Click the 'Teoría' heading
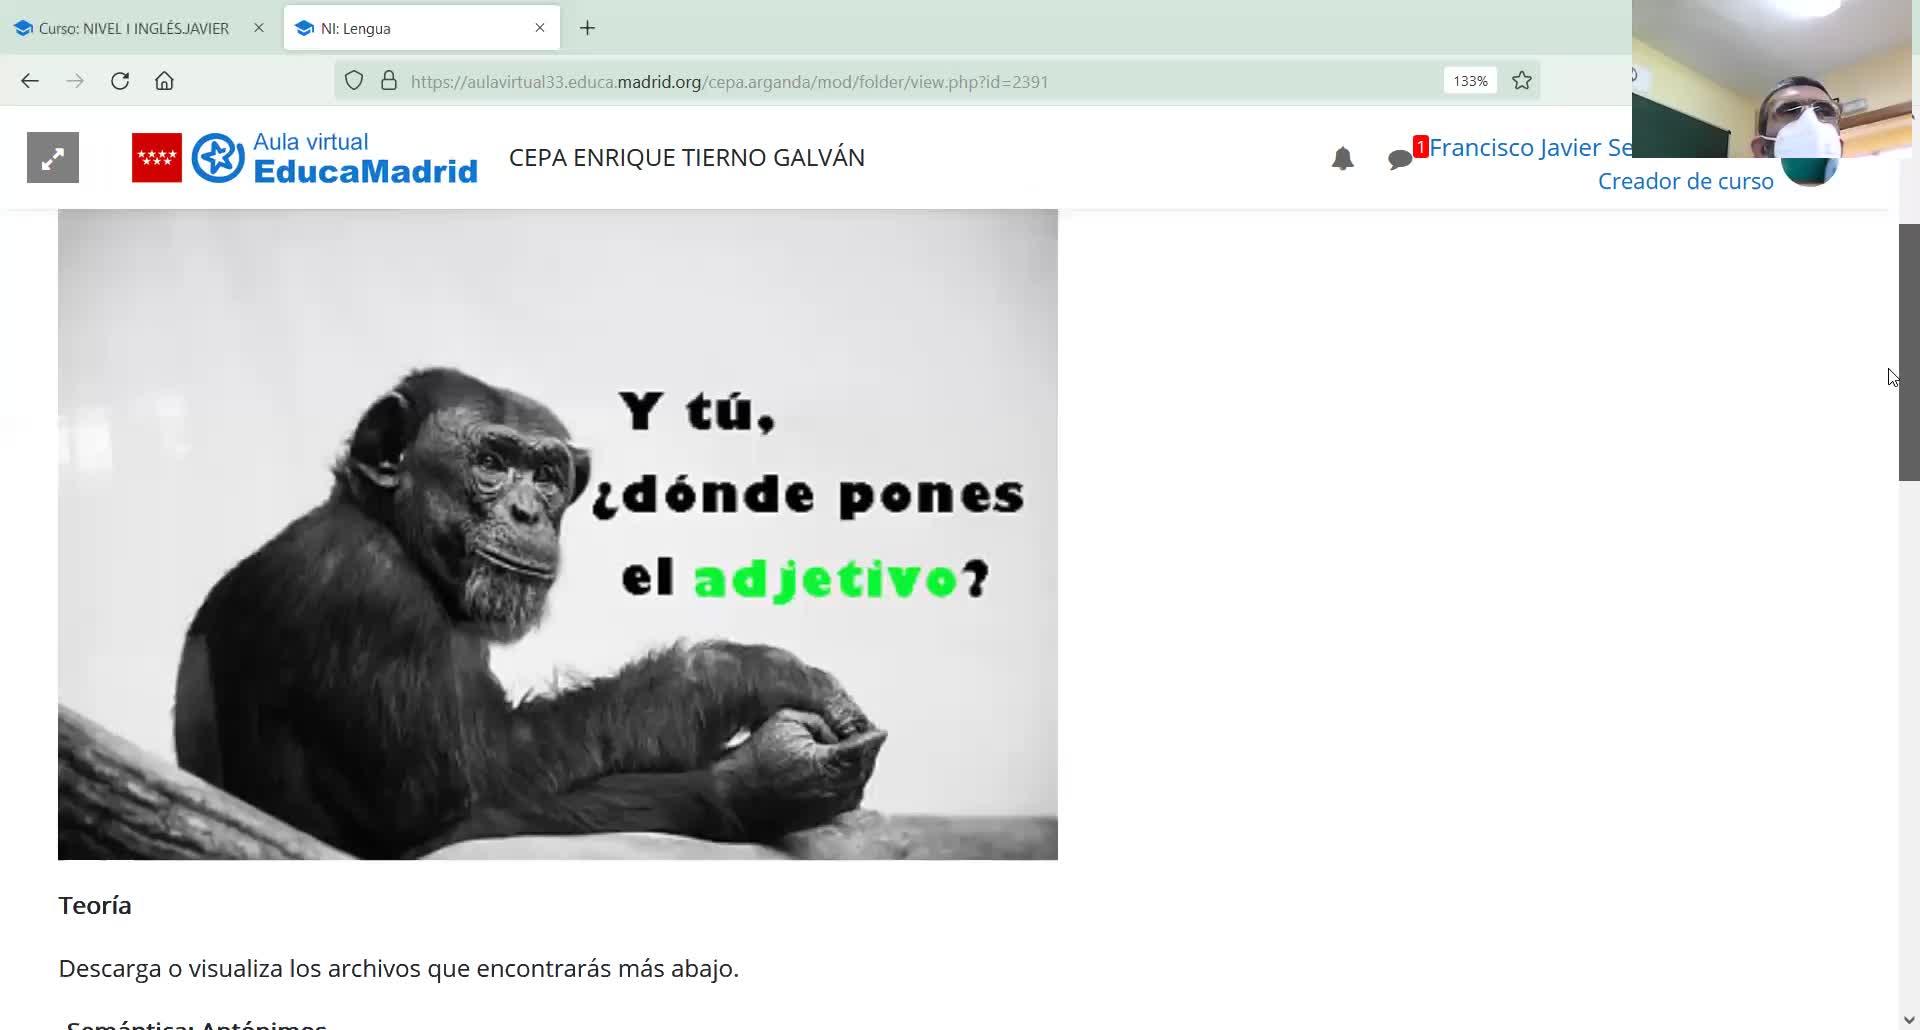Viewport: 1920px width, 1030px height. point(95,905)
